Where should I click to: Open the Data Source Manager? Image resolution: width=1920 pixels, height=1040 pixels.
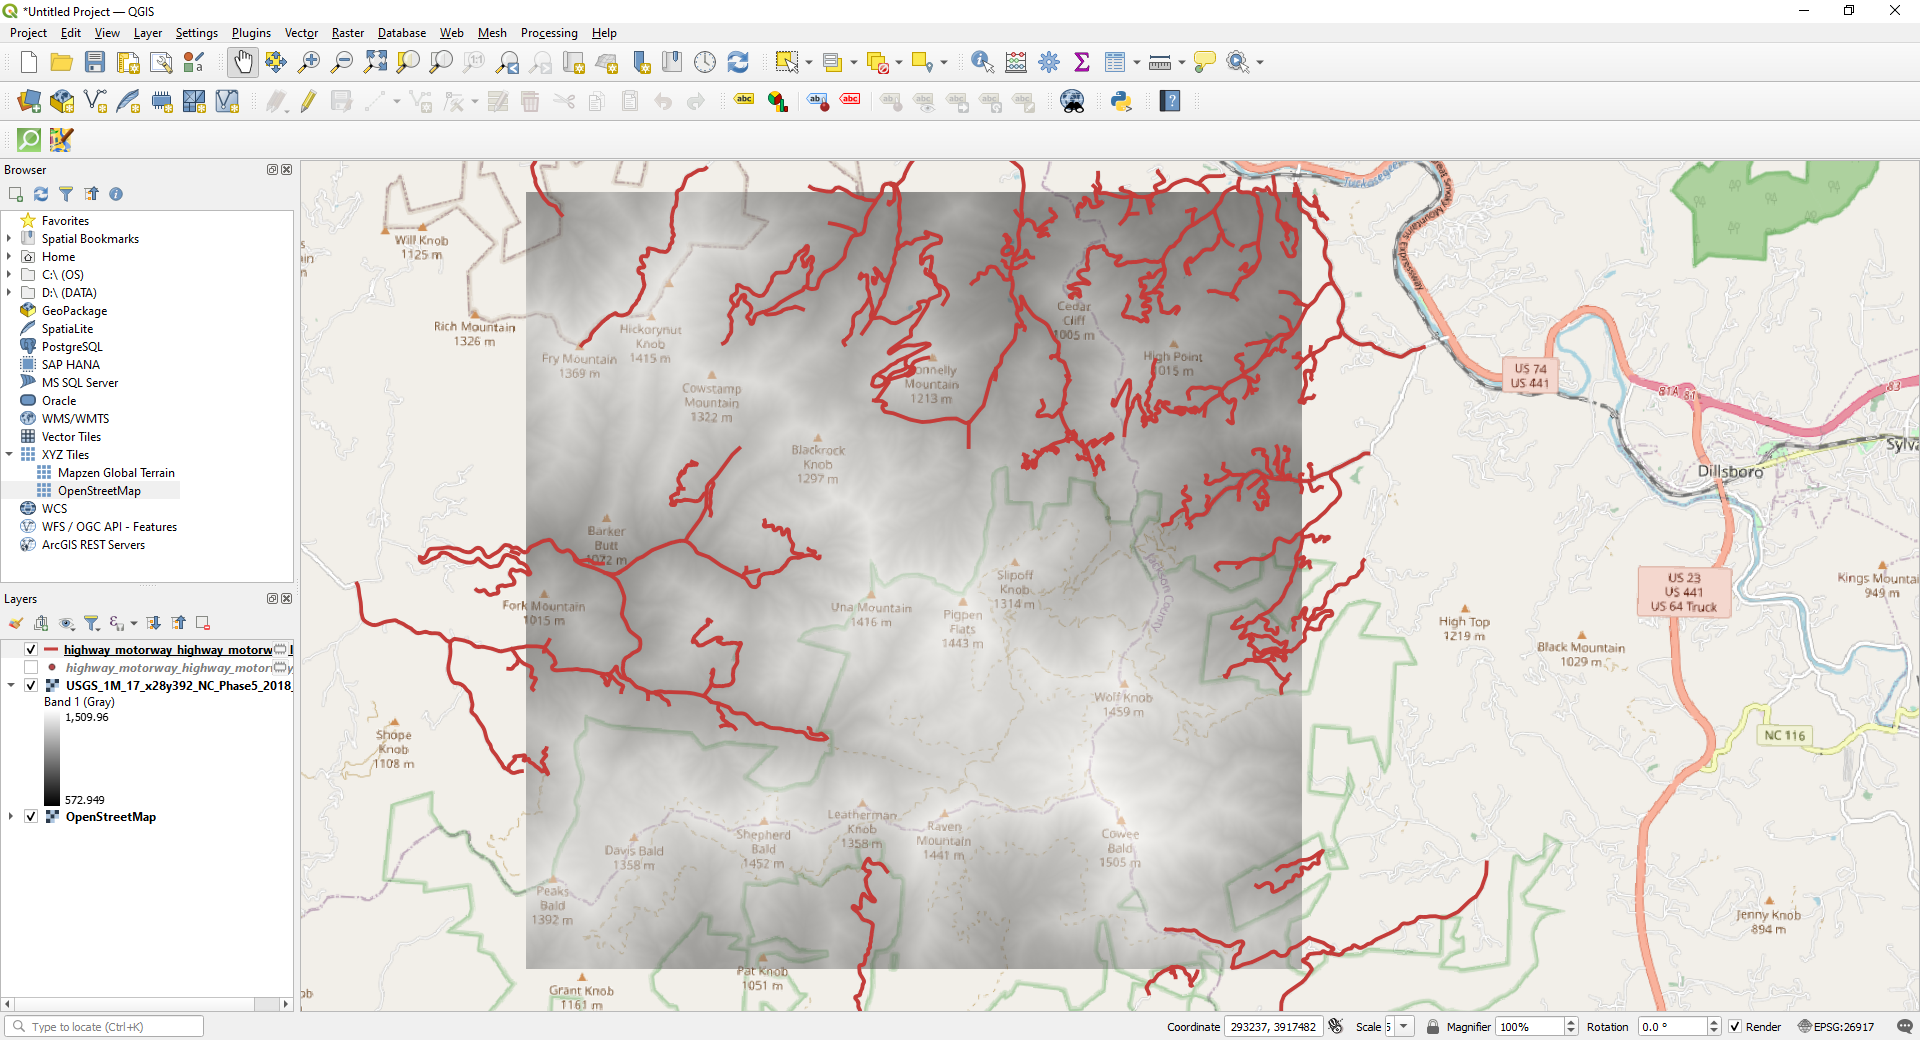pyautogui.click(x=29, y=101)
